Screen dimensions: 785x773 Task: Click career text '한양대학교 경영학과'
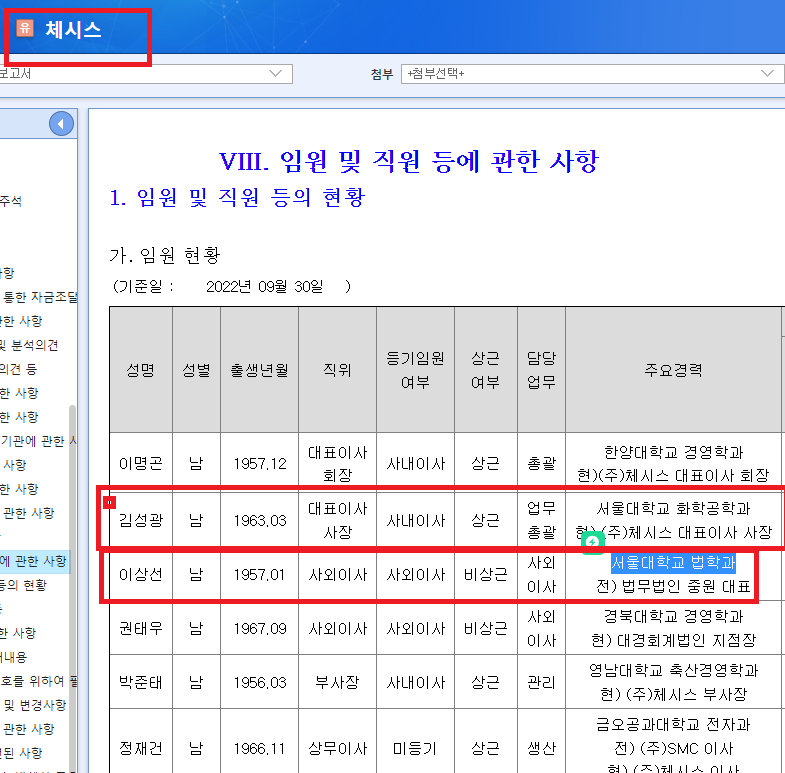tap(673, 452)
